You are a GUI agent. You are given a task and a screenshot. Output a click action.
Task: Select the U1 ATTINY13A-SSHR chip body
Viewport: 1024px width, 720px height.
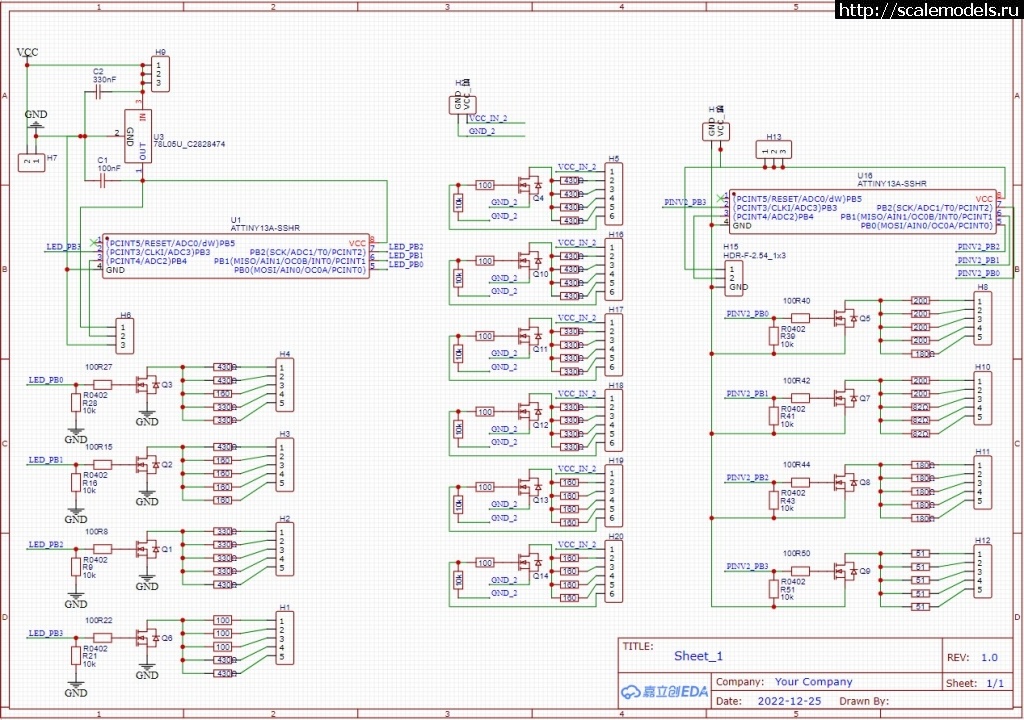(235, 256)
